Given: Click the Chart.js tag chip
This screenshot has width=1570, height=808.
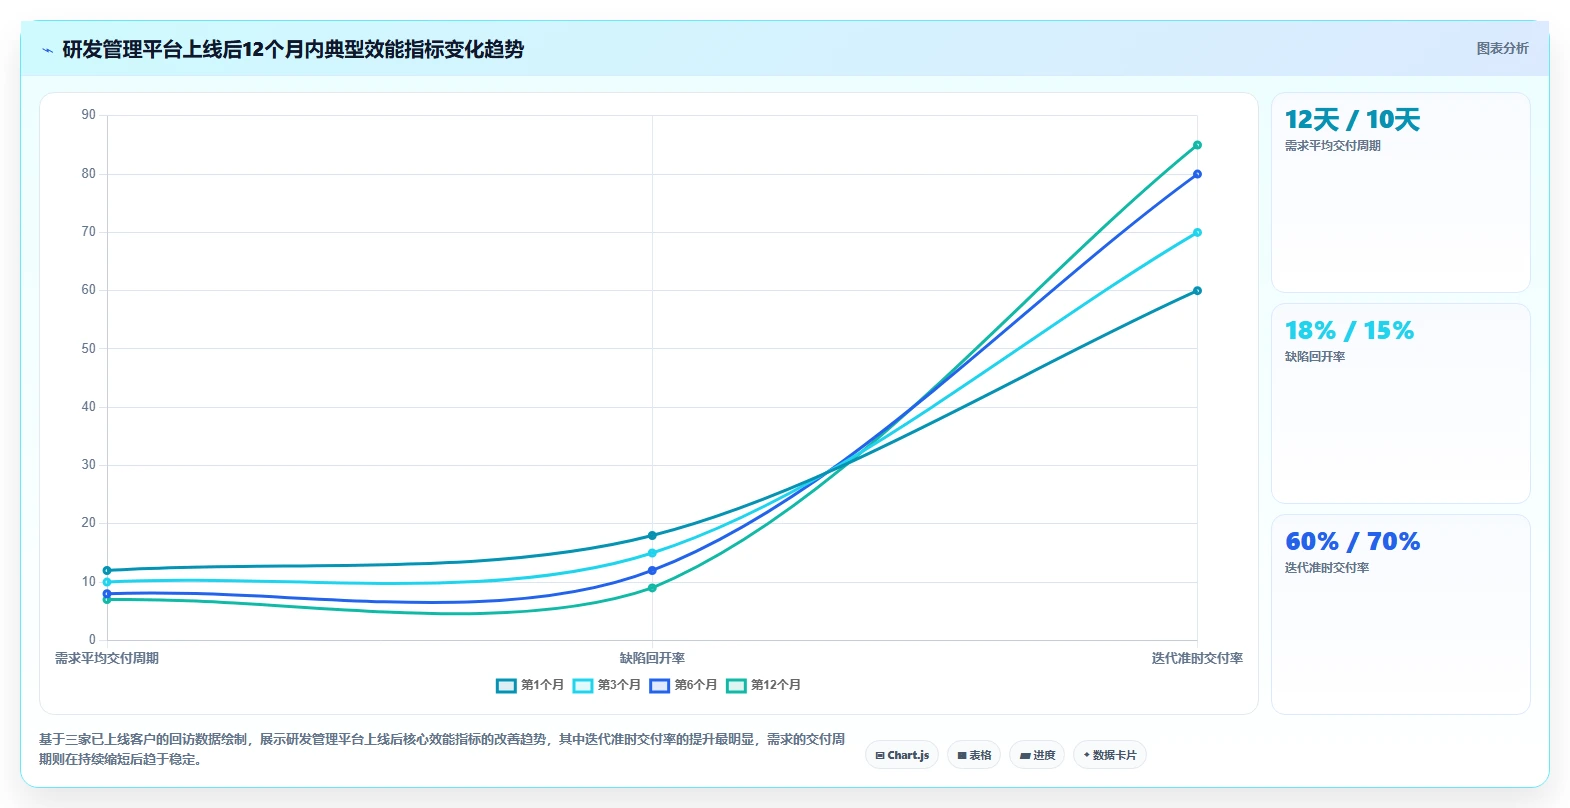Looking at the screenshot, I should click(902, 755).
